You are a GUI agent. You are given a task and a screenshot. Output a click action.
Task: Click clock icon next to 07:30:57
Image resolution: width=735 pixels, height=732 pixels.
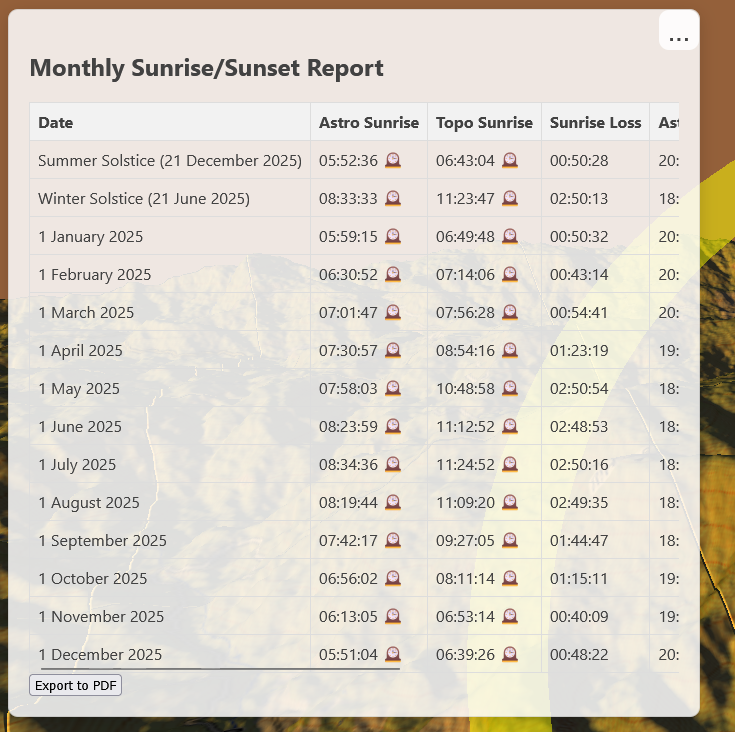(393, 350)
